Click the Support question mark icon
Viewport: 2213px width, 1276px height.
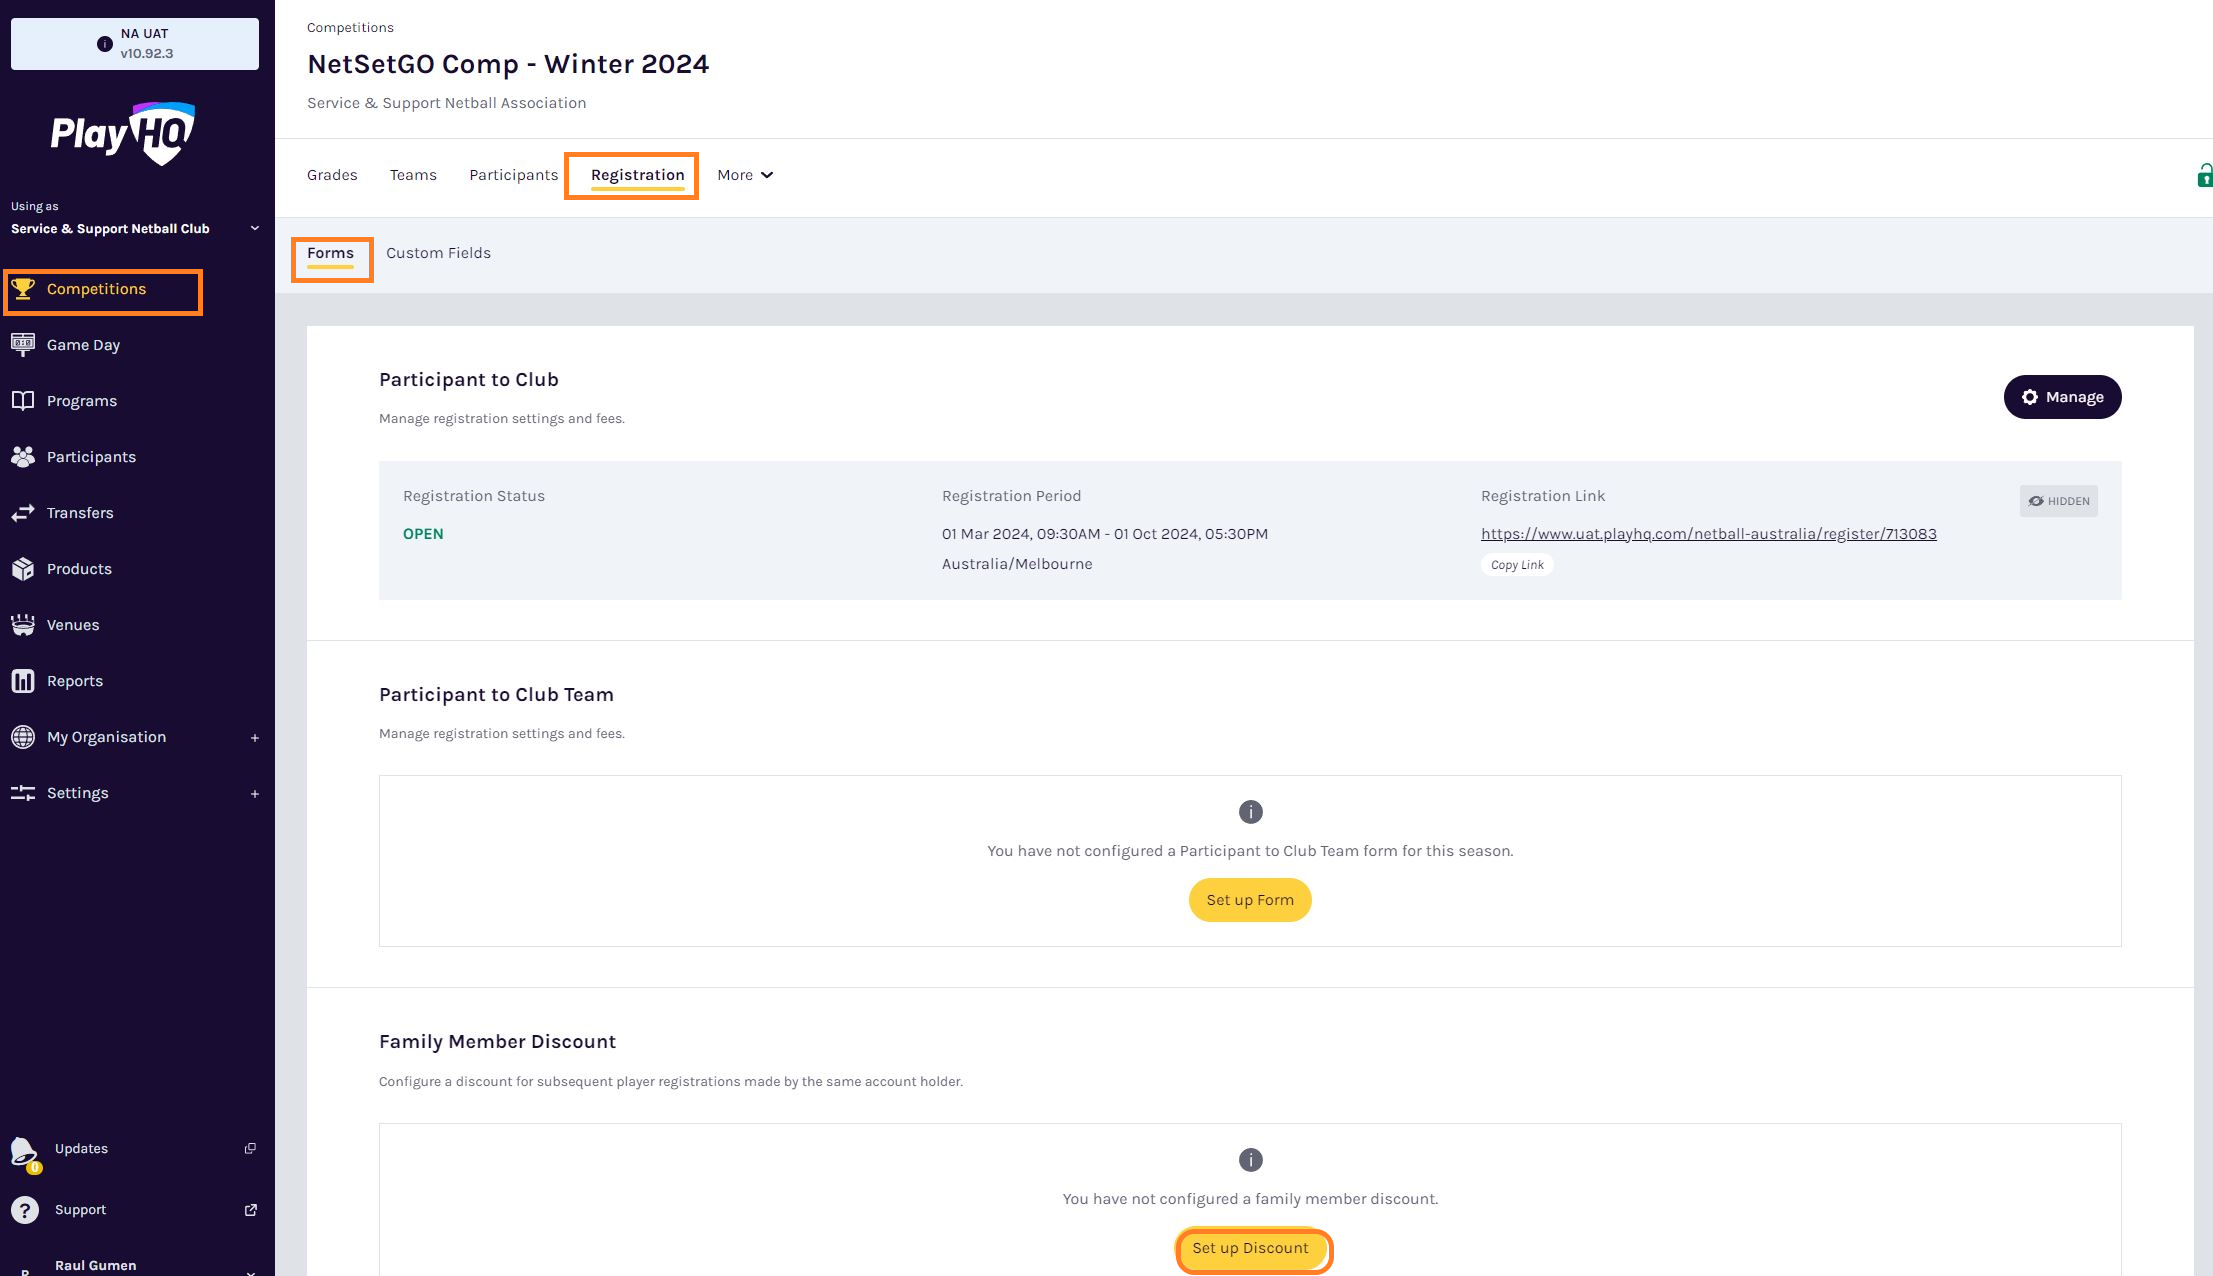coord(25,1210)
